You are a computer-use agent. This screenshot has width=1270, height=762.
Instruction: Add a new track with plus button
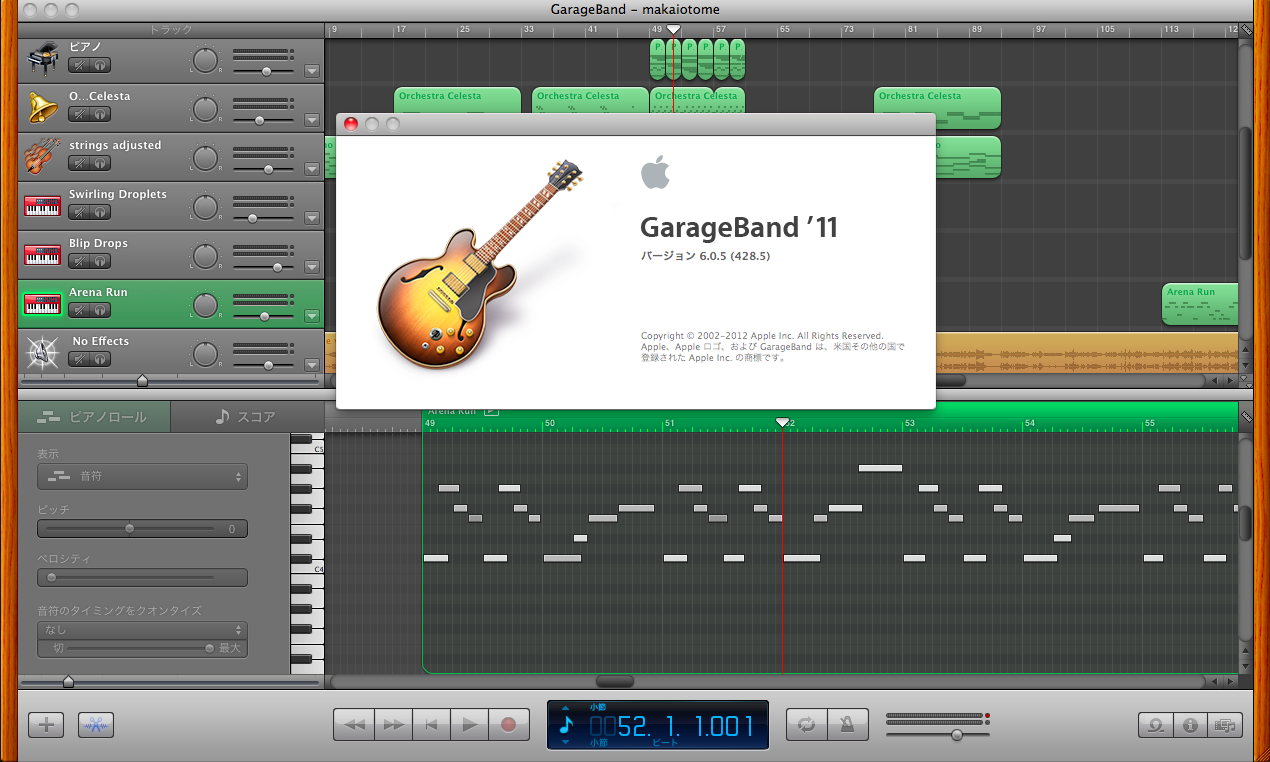(x=46, y=724)
